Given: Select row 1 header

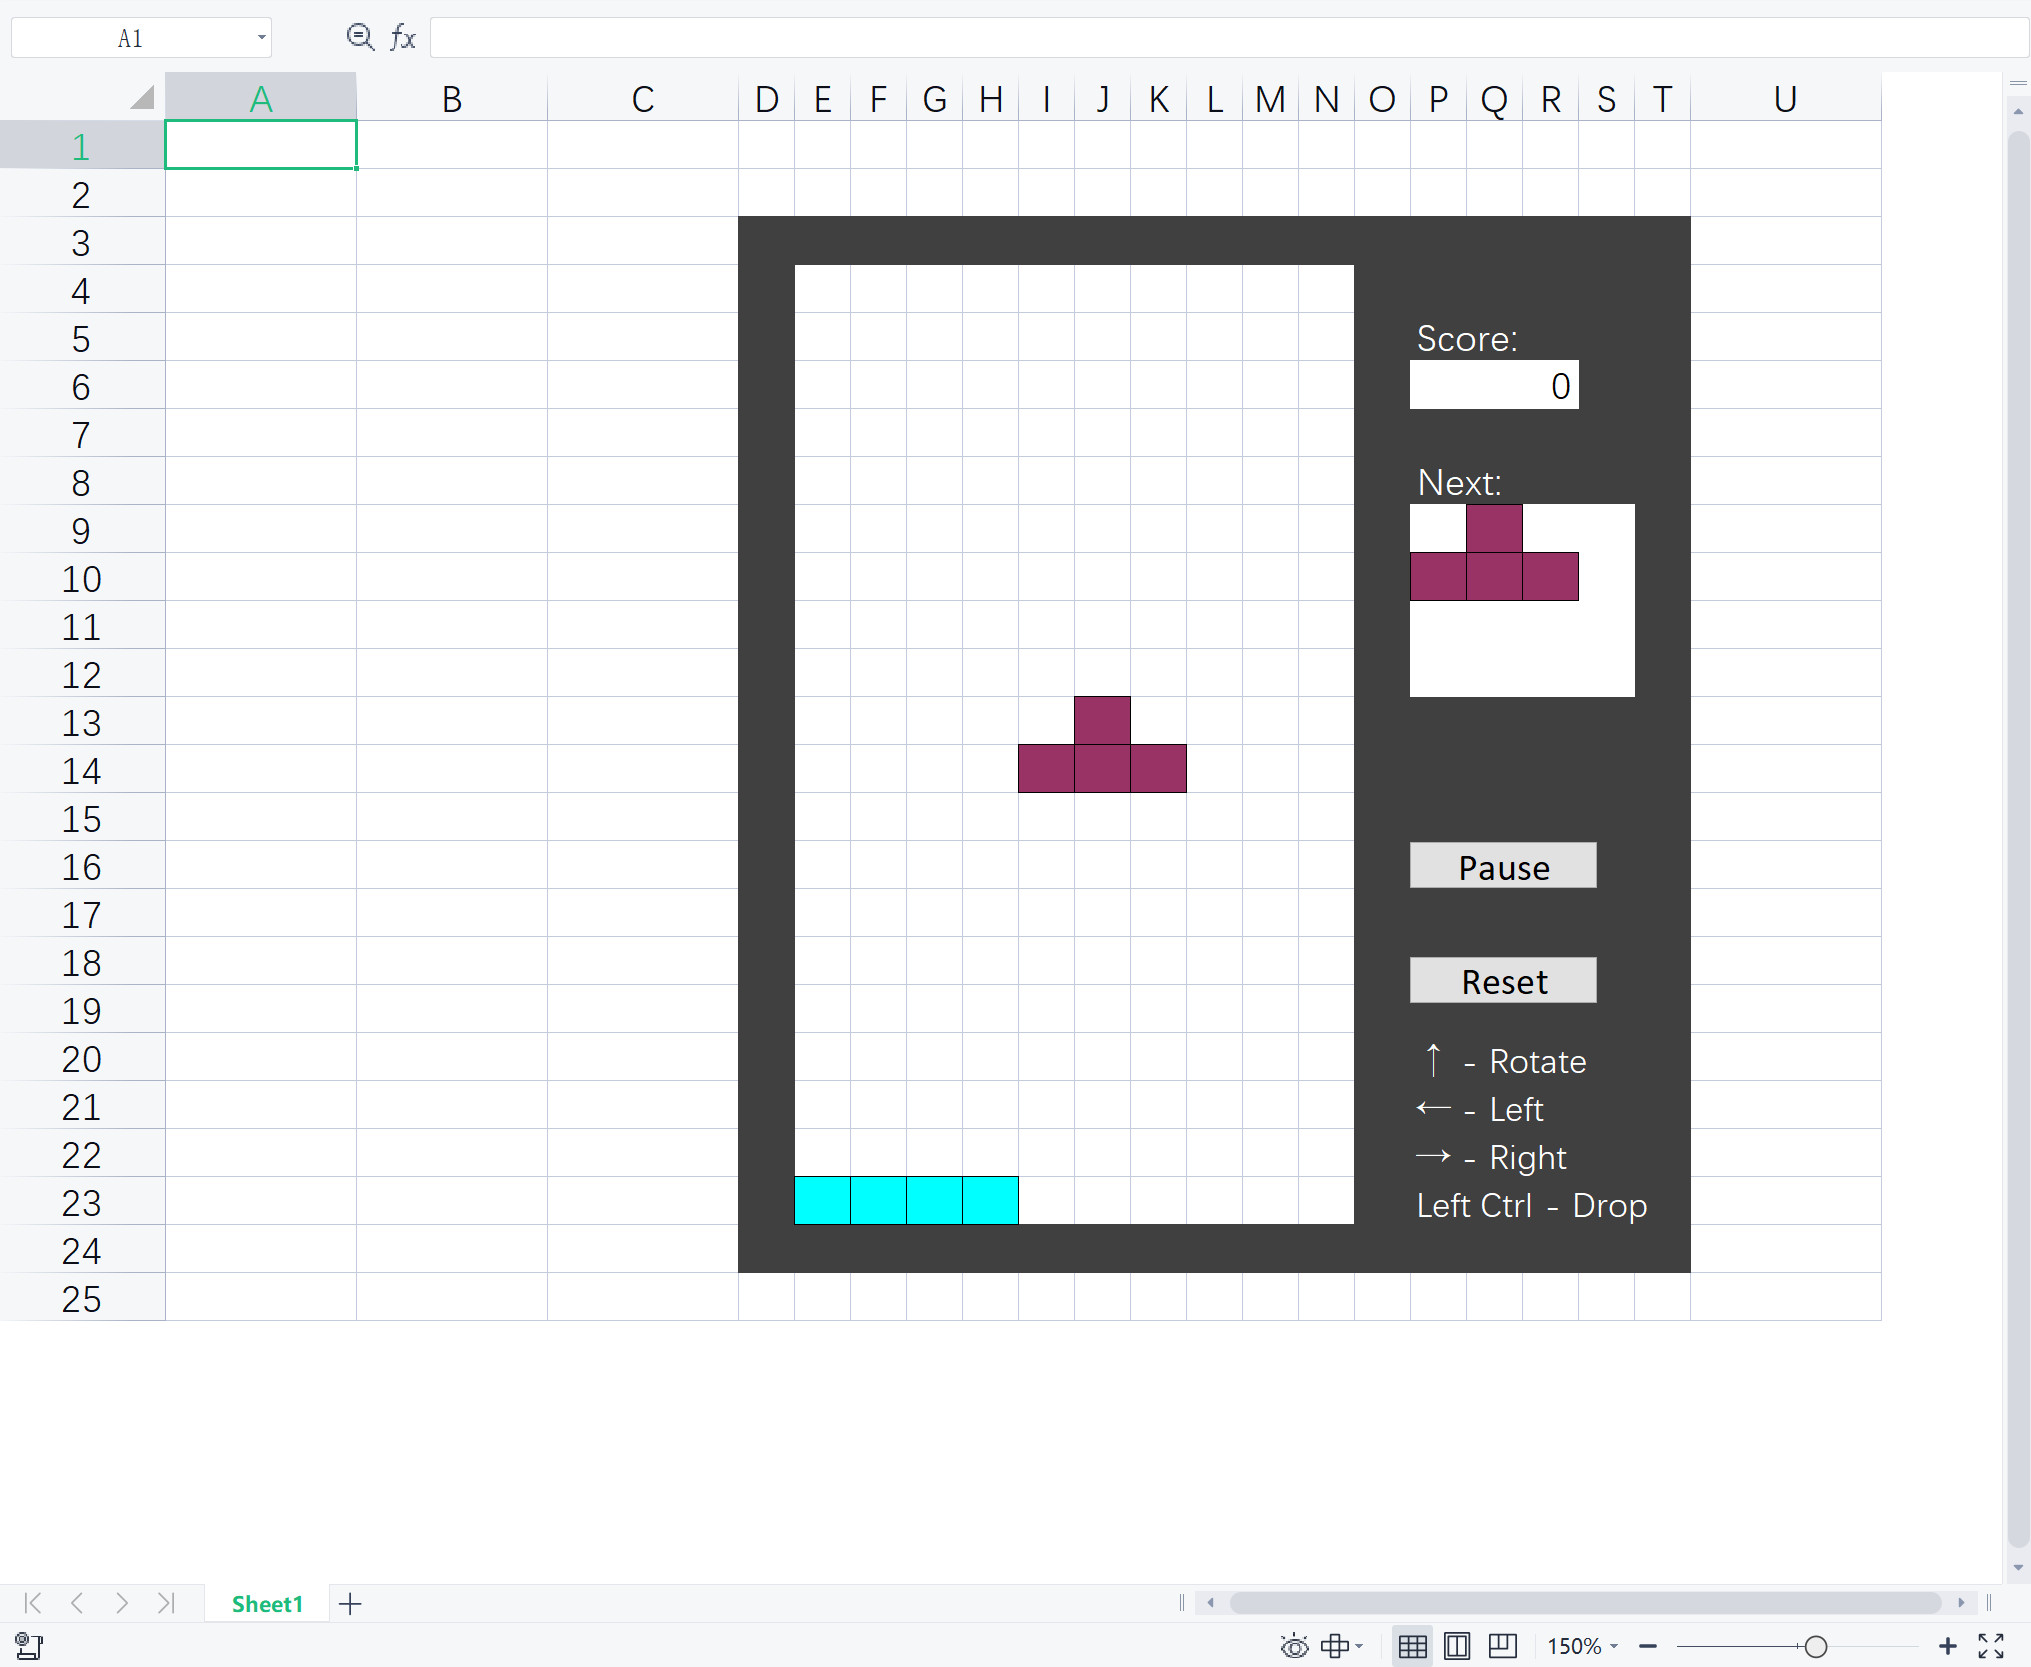Looking at the screenshot, I should (x=82, y=145).
